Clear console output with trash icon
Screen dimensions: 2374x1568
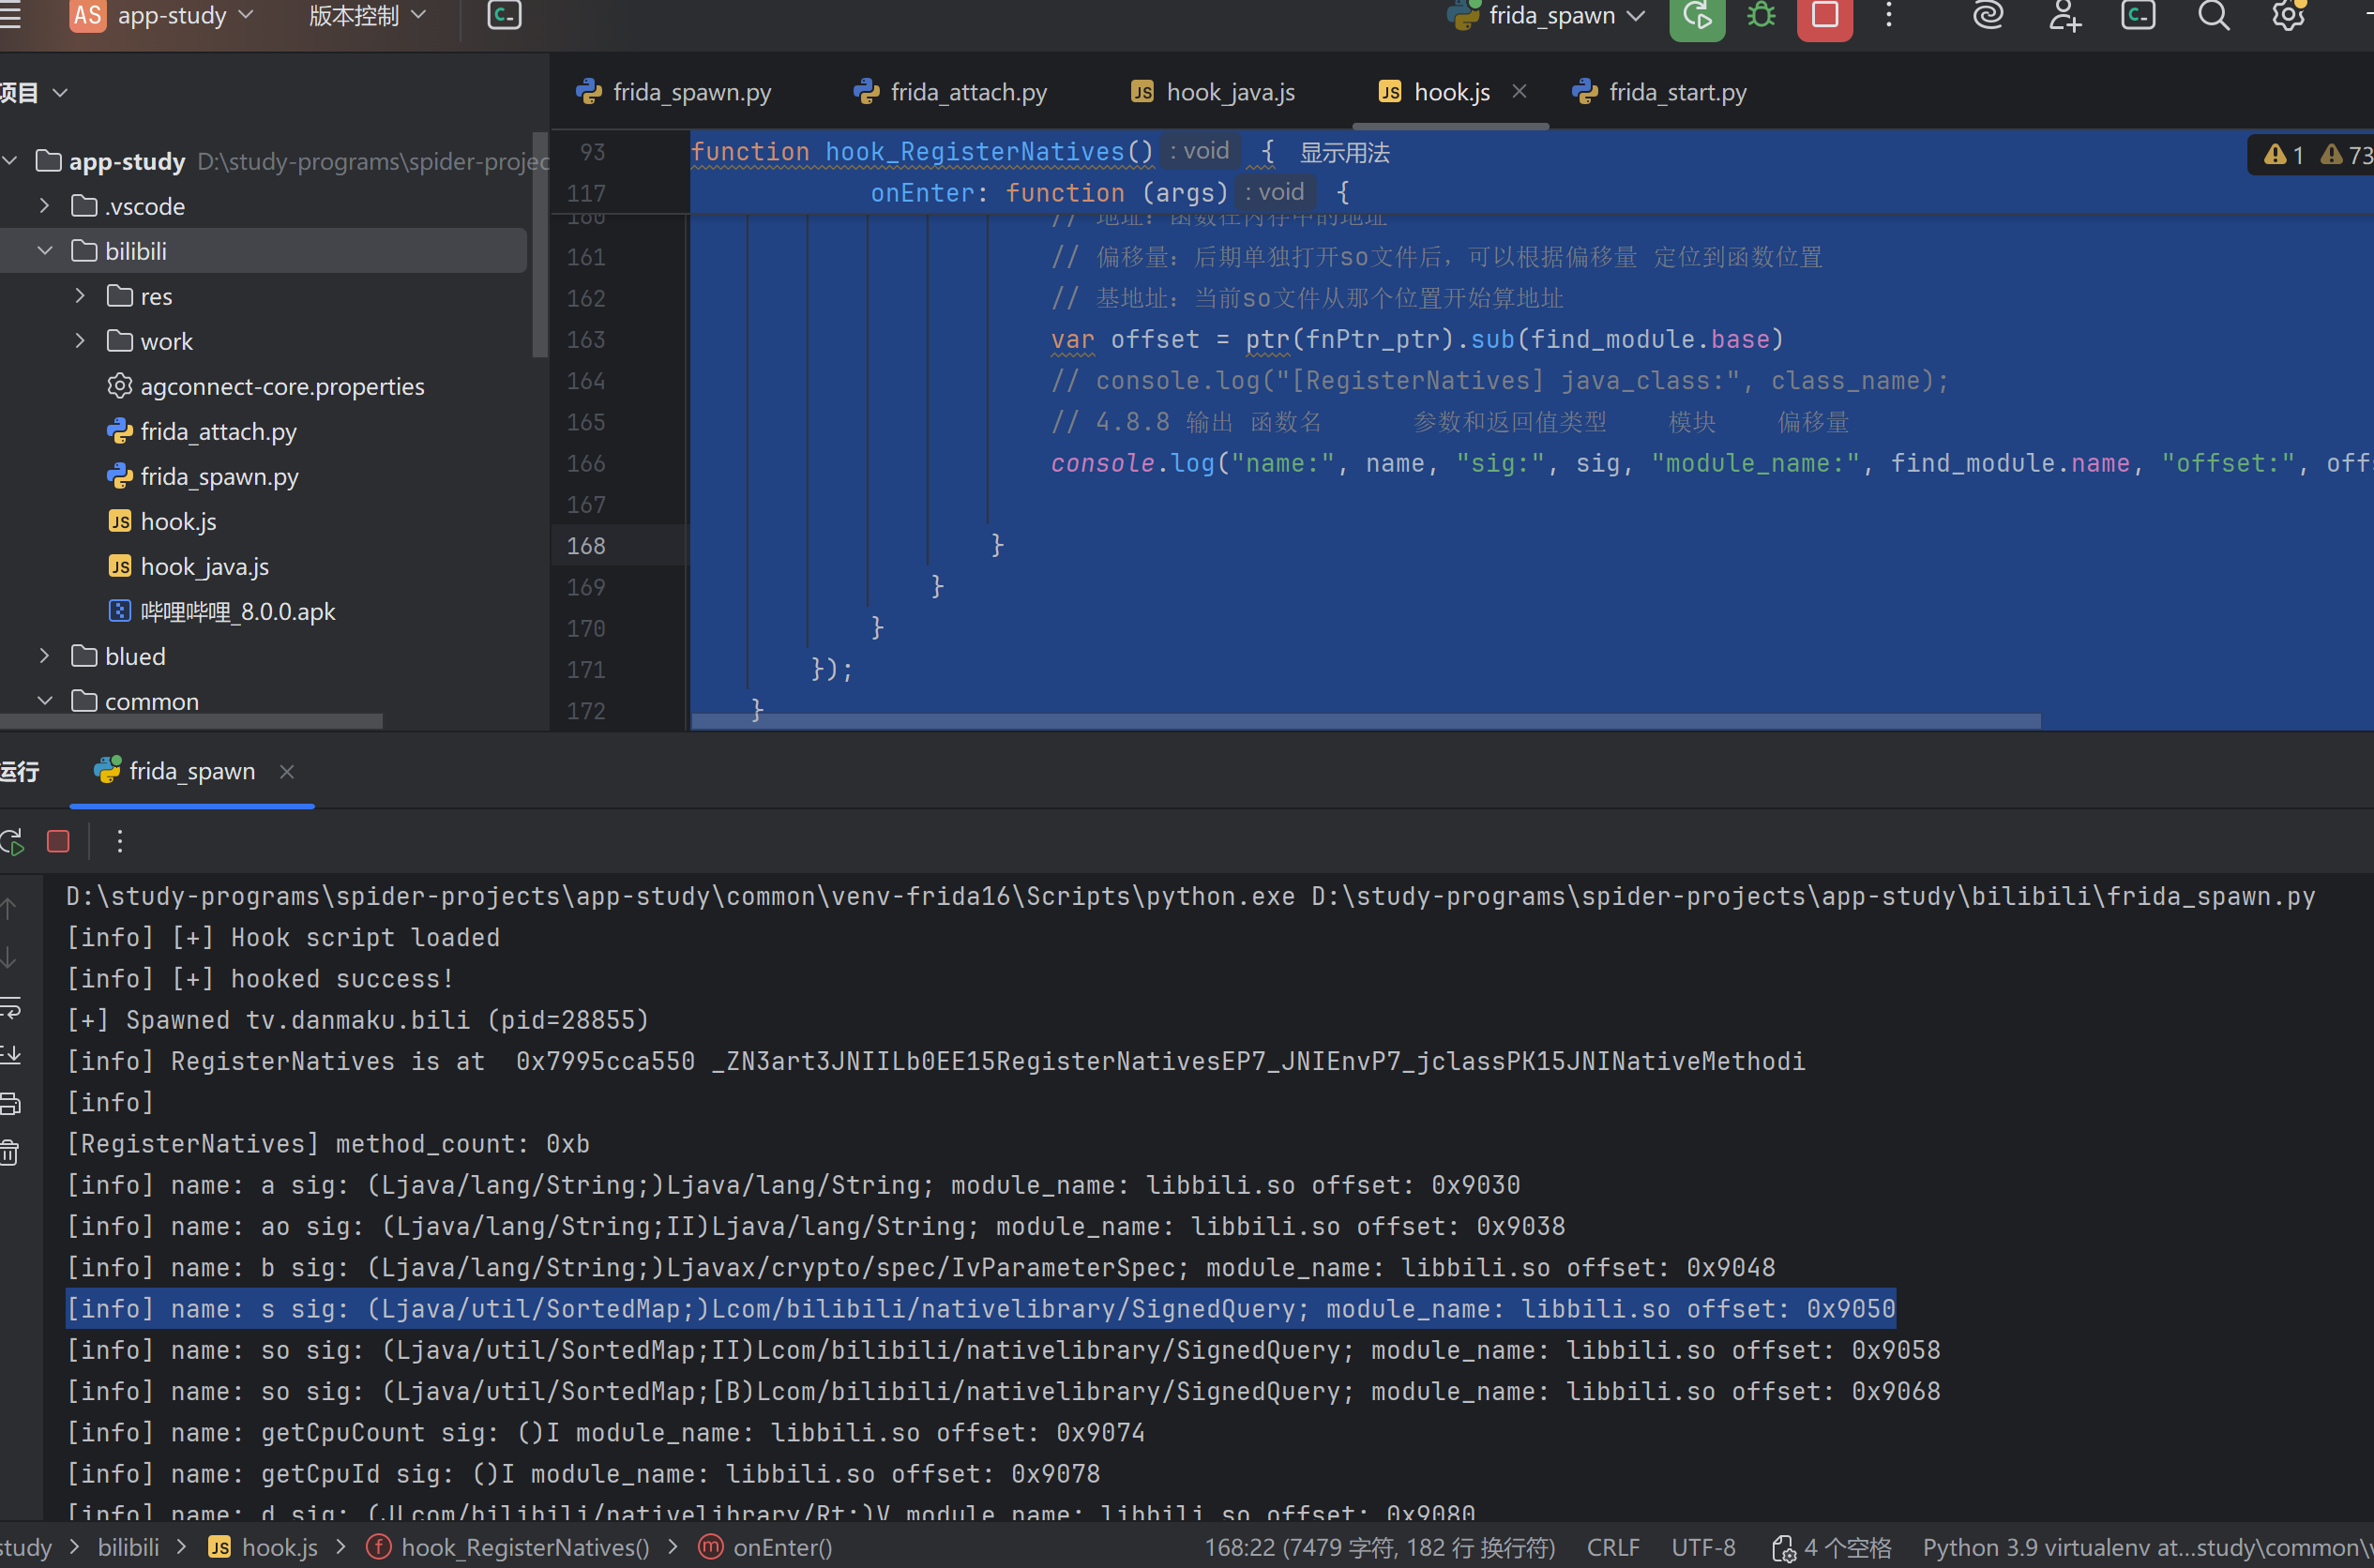(10, 1153)
